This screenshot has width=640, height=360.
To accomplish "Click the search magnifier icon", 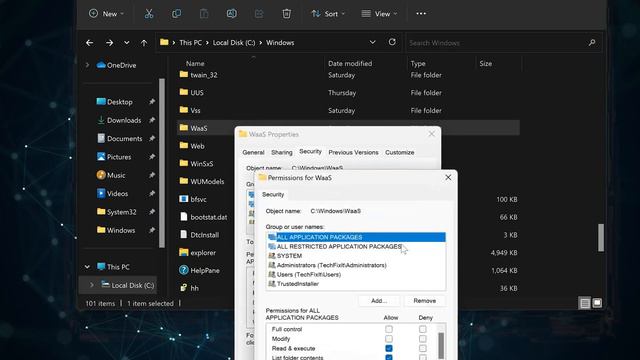I will tap(592, 42).
